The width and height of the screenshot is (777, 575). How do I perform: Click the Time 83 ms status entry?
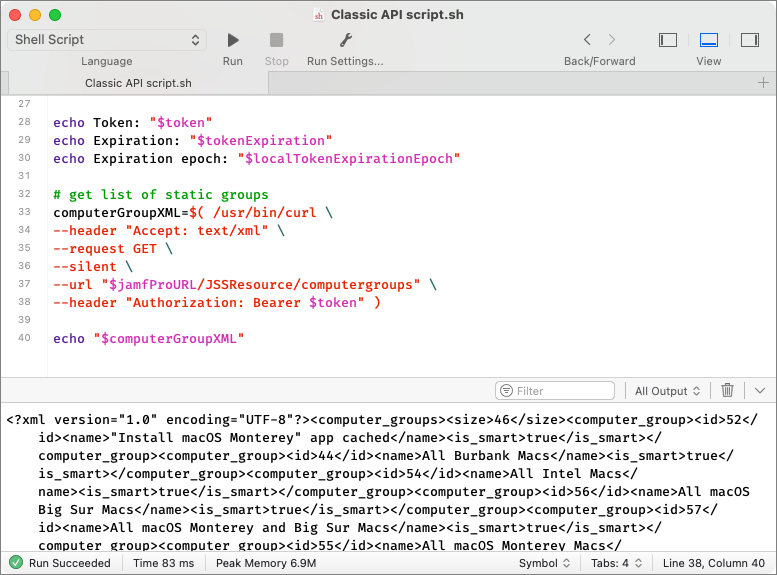point(164,563)
